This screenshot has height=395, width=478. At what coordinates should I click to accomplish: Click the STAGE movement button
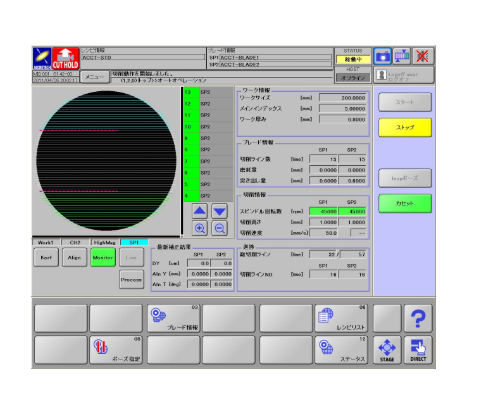tap(387, 350)
